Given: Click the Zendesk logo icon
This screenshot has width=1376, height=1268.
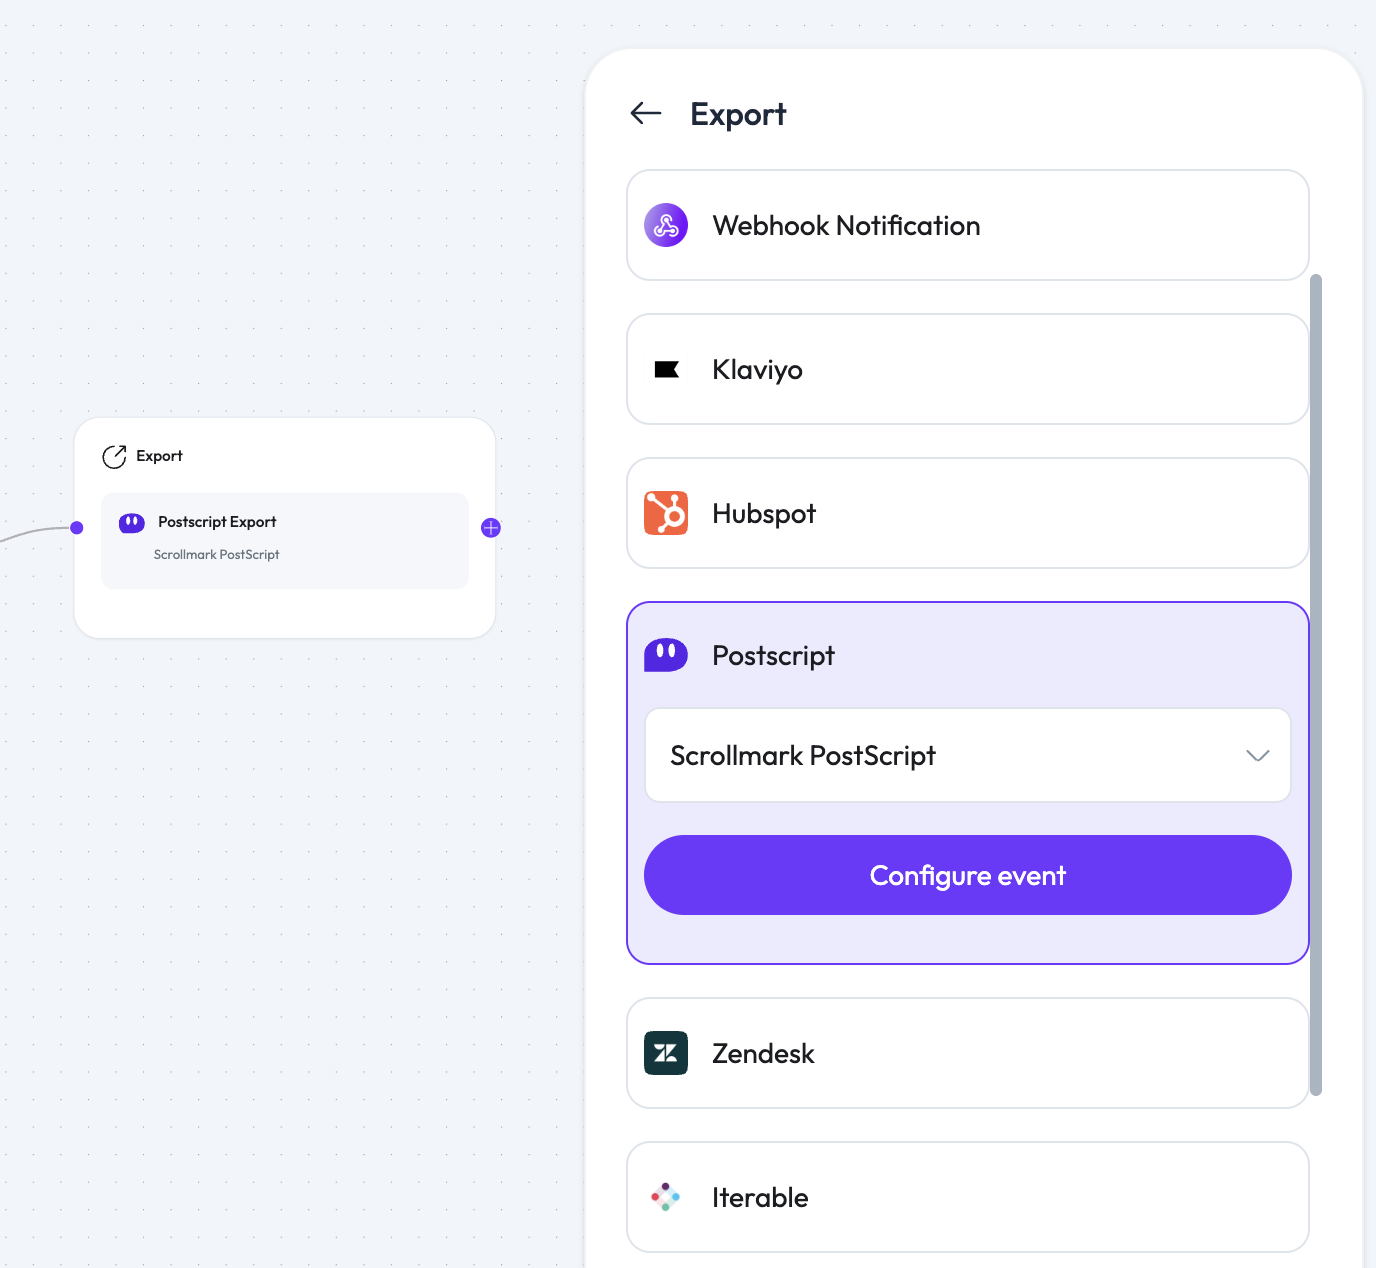Looking at the screenshot, I should click(x=666, y=1053).
